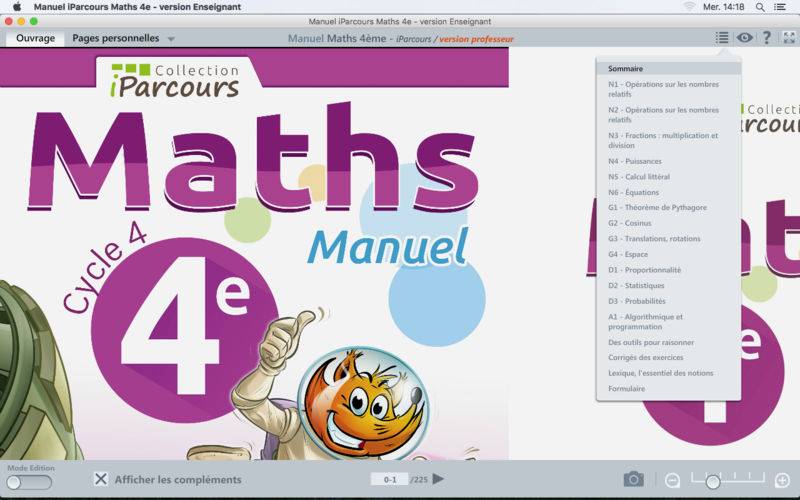Image resolution: width=800 pixels, height=500 pixels.
Task: Open the Apple menu
Action: coord(17,7)
